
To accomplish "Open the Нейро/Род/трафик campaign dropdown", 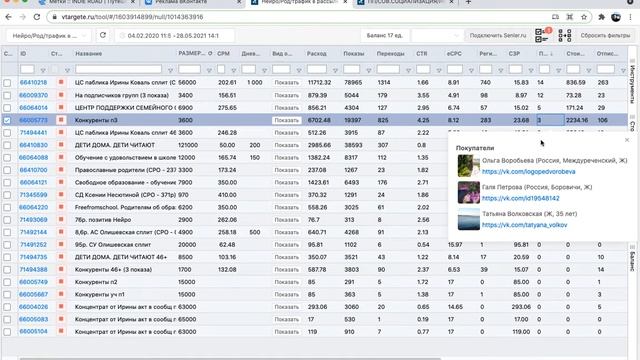I will click(x=49, y=36).
